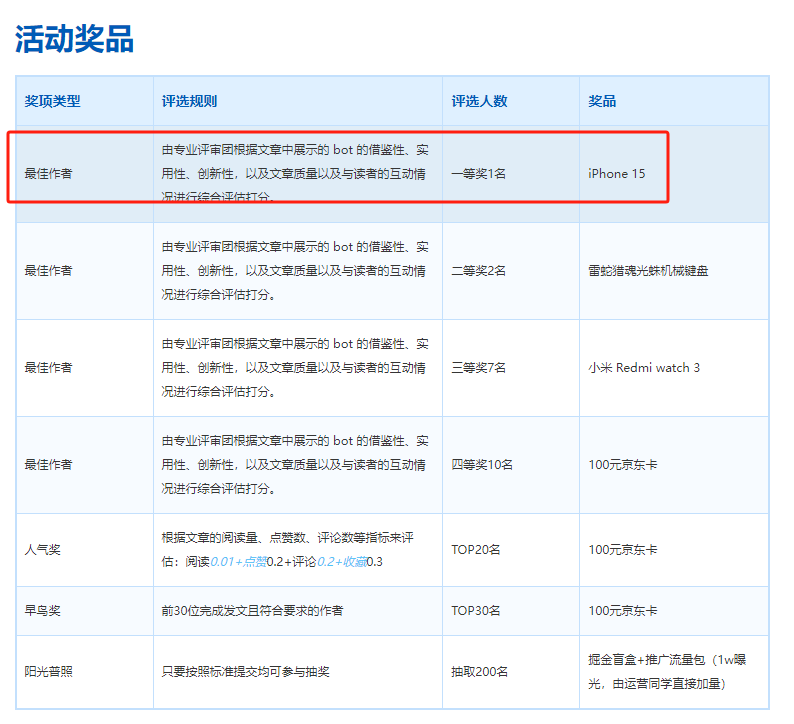Click the 评选人数 column header

[479, 101]
